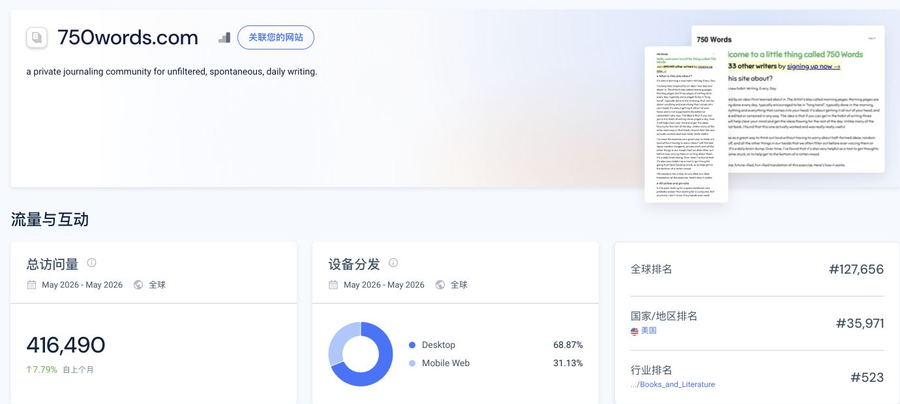Image resolution: width=900 pixels, height=404 pixels.
Task: Click the Desktop legend color dot
Action: pos(412,345)
